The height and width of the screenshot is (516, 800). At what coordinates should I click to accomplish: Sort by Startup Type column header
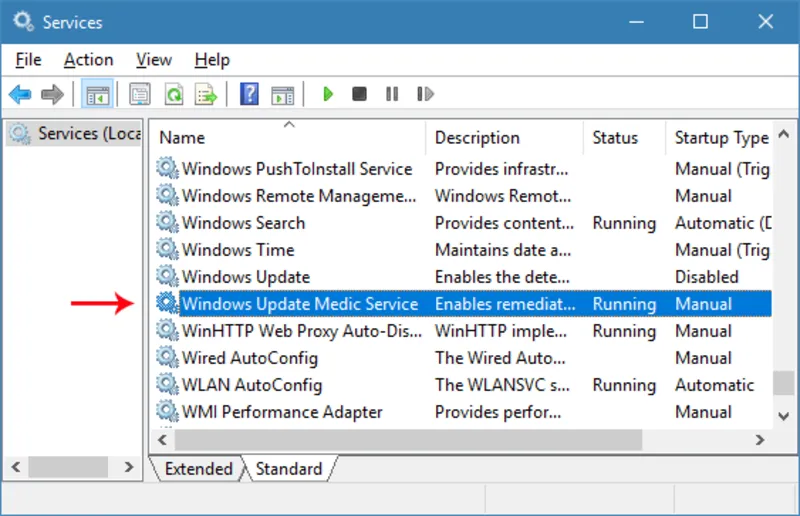click(x=720, y=138)
